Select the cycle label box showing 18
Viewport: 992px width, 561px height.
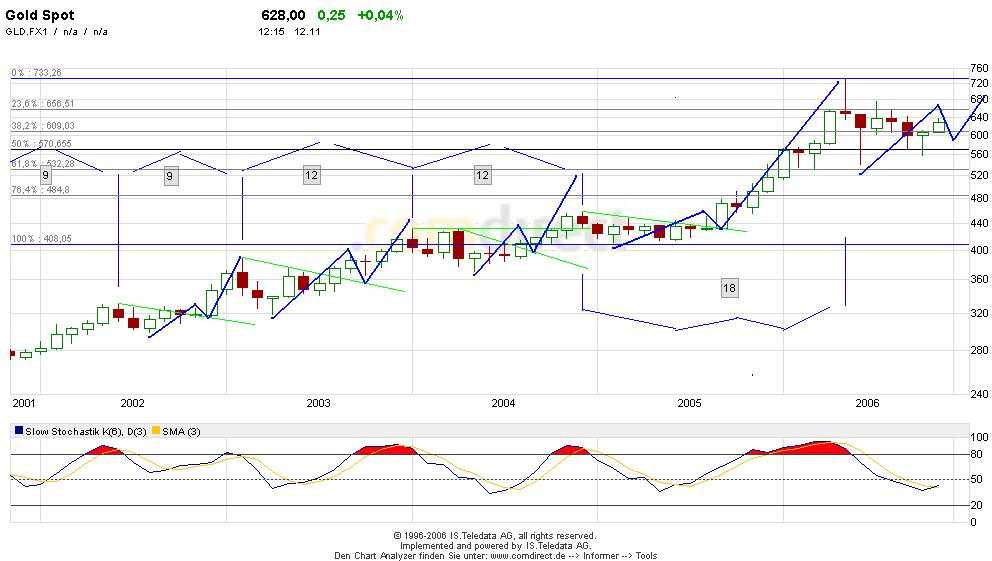729,288
